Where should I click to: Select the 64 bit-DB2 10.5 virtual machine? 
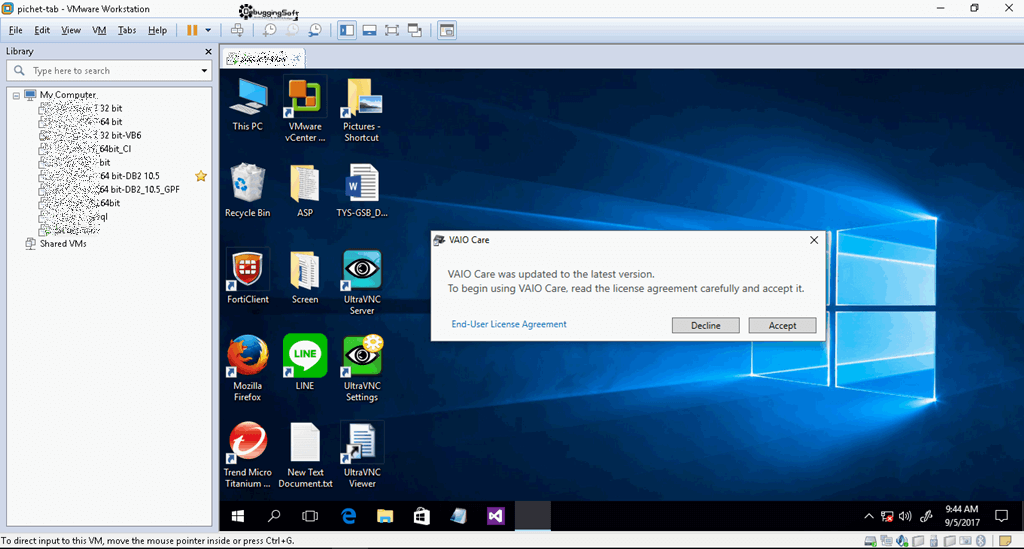pyautogui.click(x=99, y=176)
